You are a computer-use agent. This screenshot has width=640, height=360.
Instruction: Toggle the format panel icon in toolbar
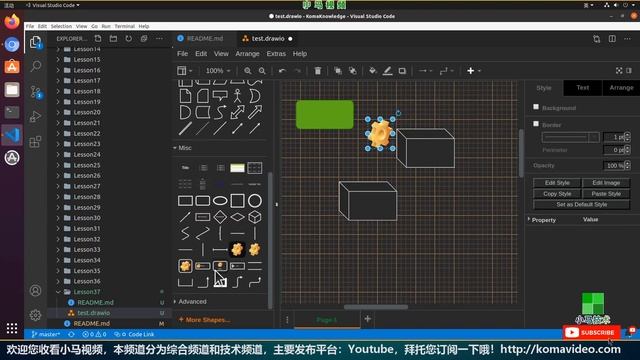(x=629, y=71)
